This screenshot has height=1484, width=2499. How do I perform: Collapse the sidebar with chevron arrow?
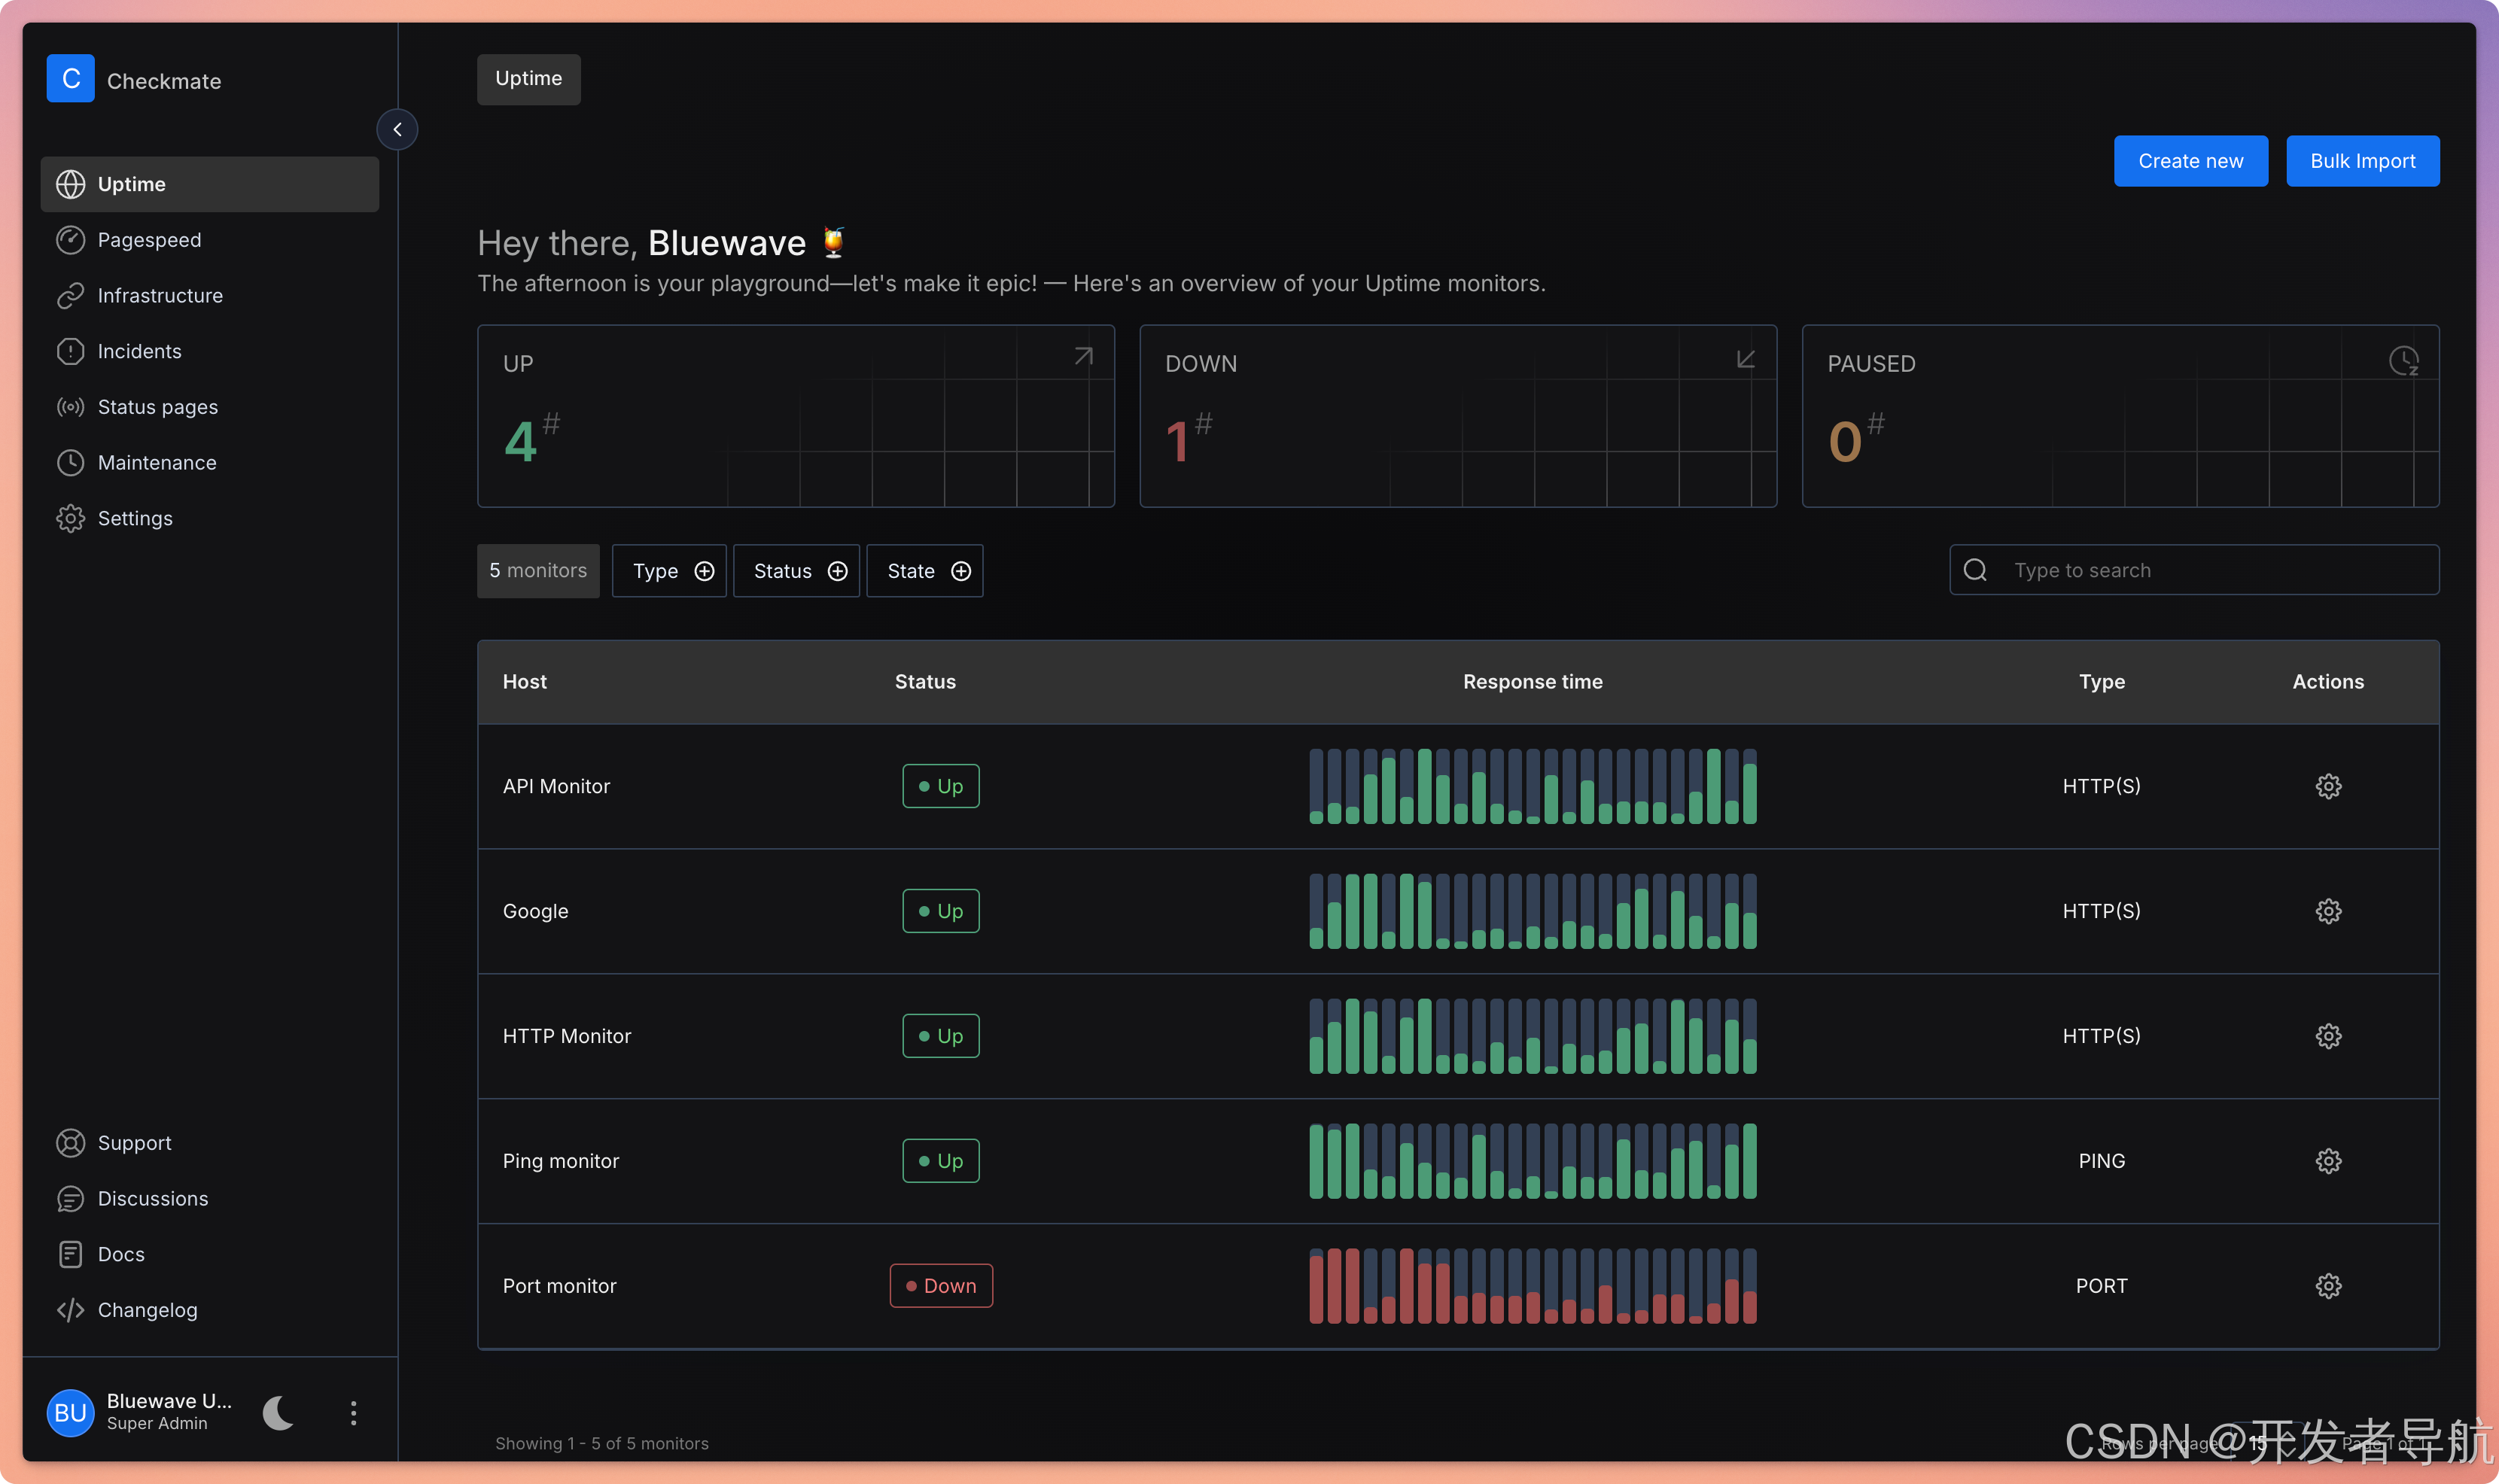coord(397,129)
